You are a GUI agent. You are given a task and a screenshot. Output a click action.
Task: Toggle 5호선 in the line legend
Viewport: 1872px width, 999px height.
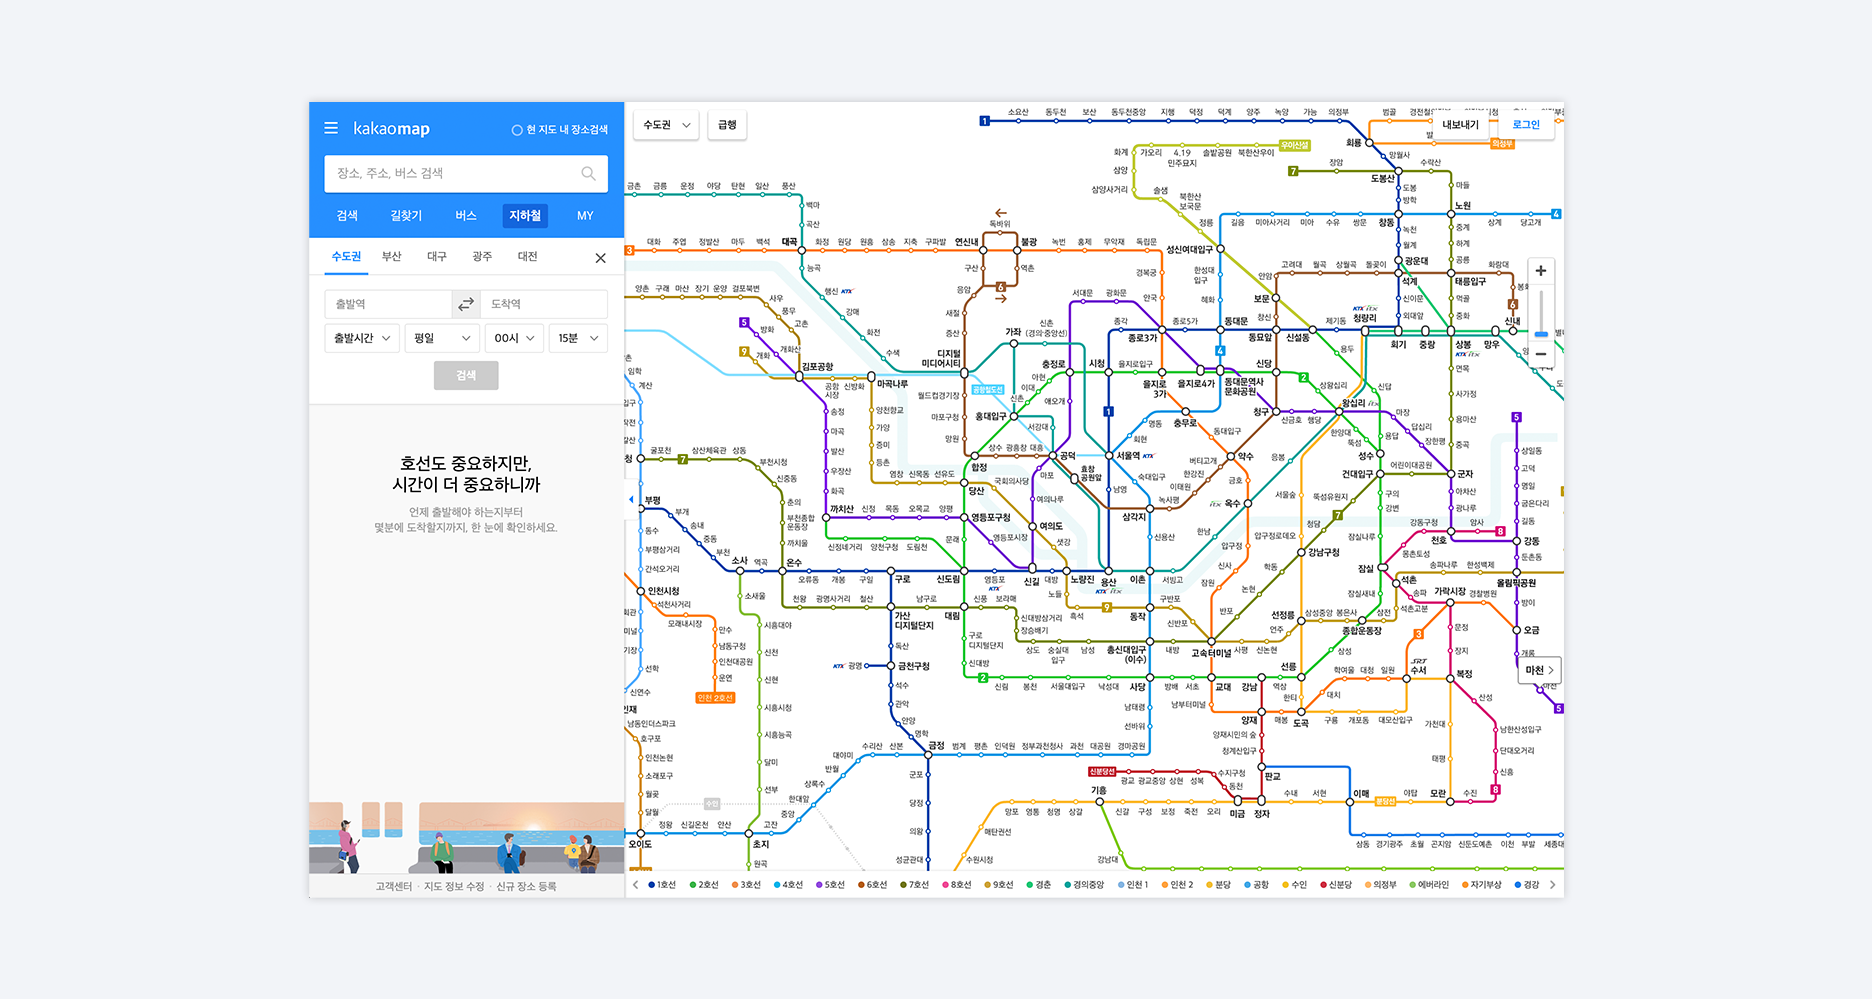[x=830, y=885]
